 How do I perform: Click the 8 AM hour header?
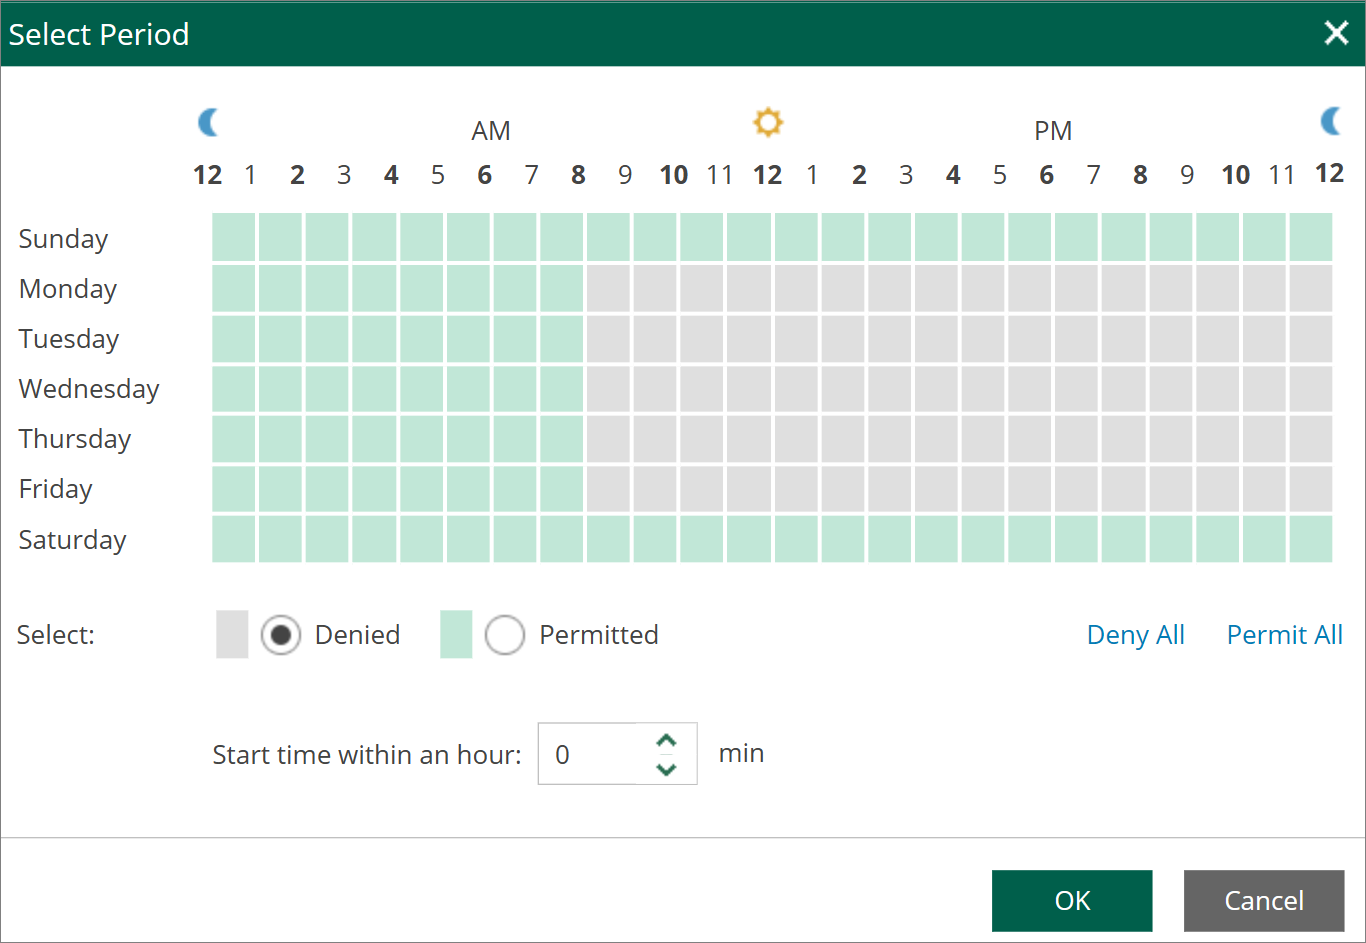click(x=578, y=176)
